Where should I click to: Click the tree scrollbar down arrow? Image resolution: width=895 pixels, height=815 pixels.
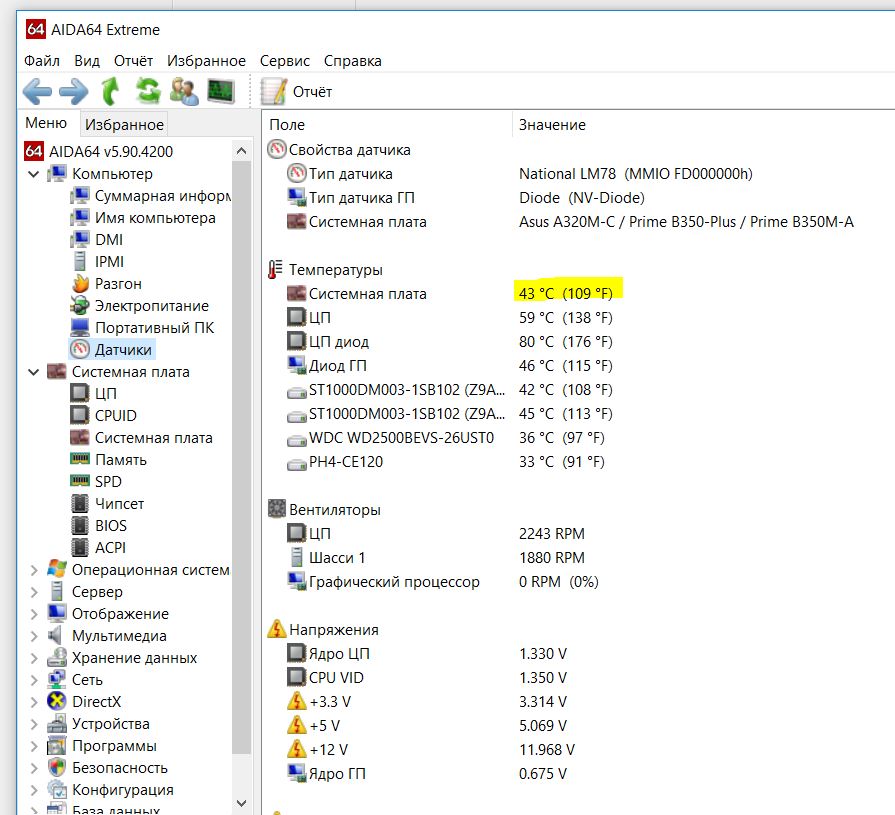241,804
